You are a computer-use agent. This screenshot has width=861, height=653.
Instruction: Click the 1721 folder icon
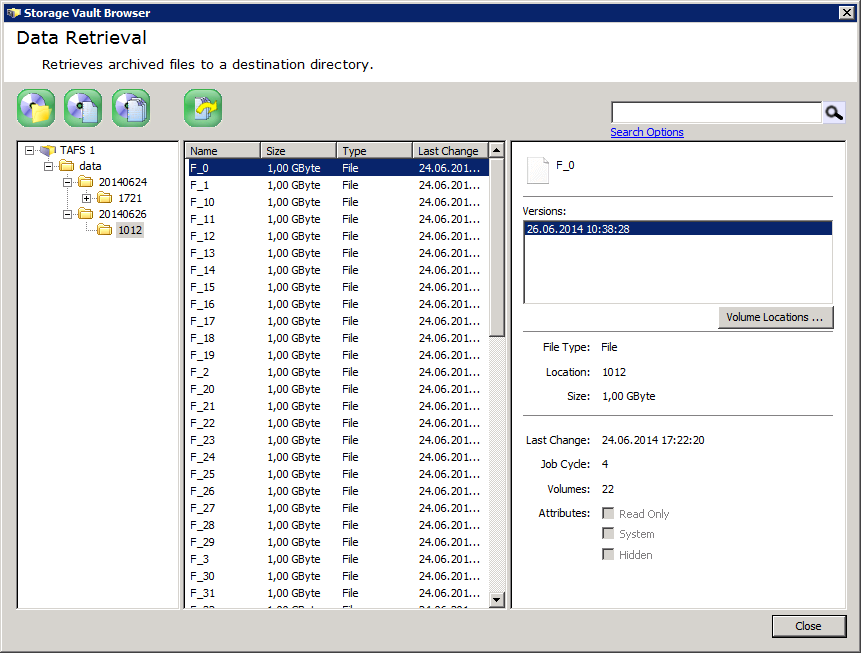click(x=105, y=198)
